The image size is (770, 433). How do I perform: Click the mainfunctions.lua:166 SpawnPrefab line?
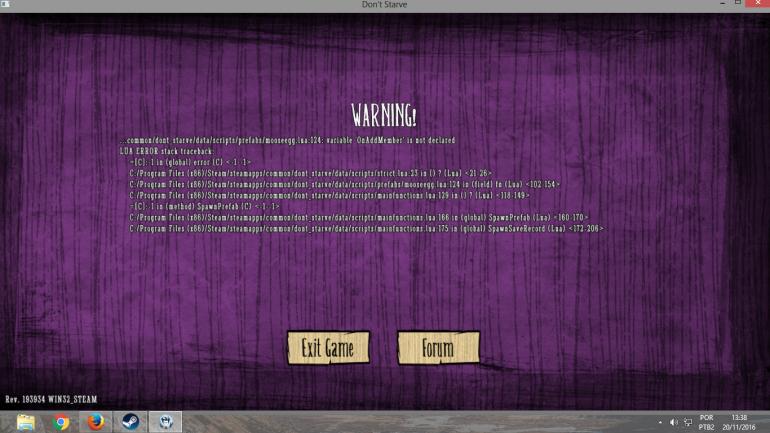pyautogui.click(x=359, y=217)
